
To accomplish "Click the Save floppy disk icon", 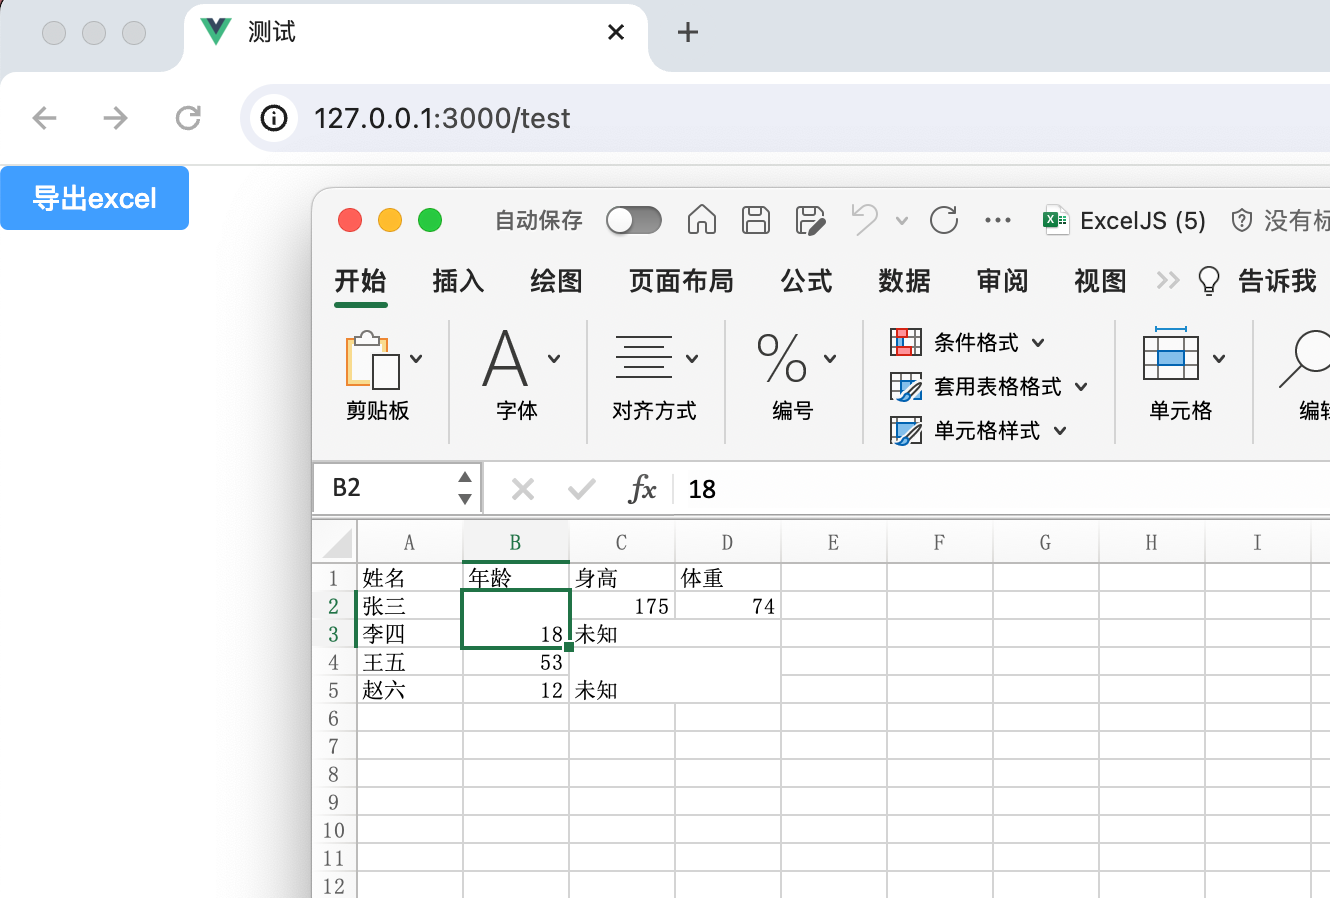I will click(x=756, y=220).
